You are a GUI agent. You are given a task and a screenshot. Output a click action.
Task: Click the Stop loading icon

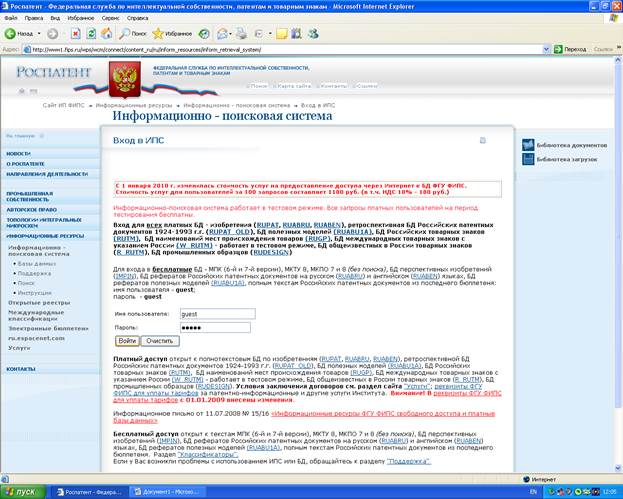pos(75,34)
